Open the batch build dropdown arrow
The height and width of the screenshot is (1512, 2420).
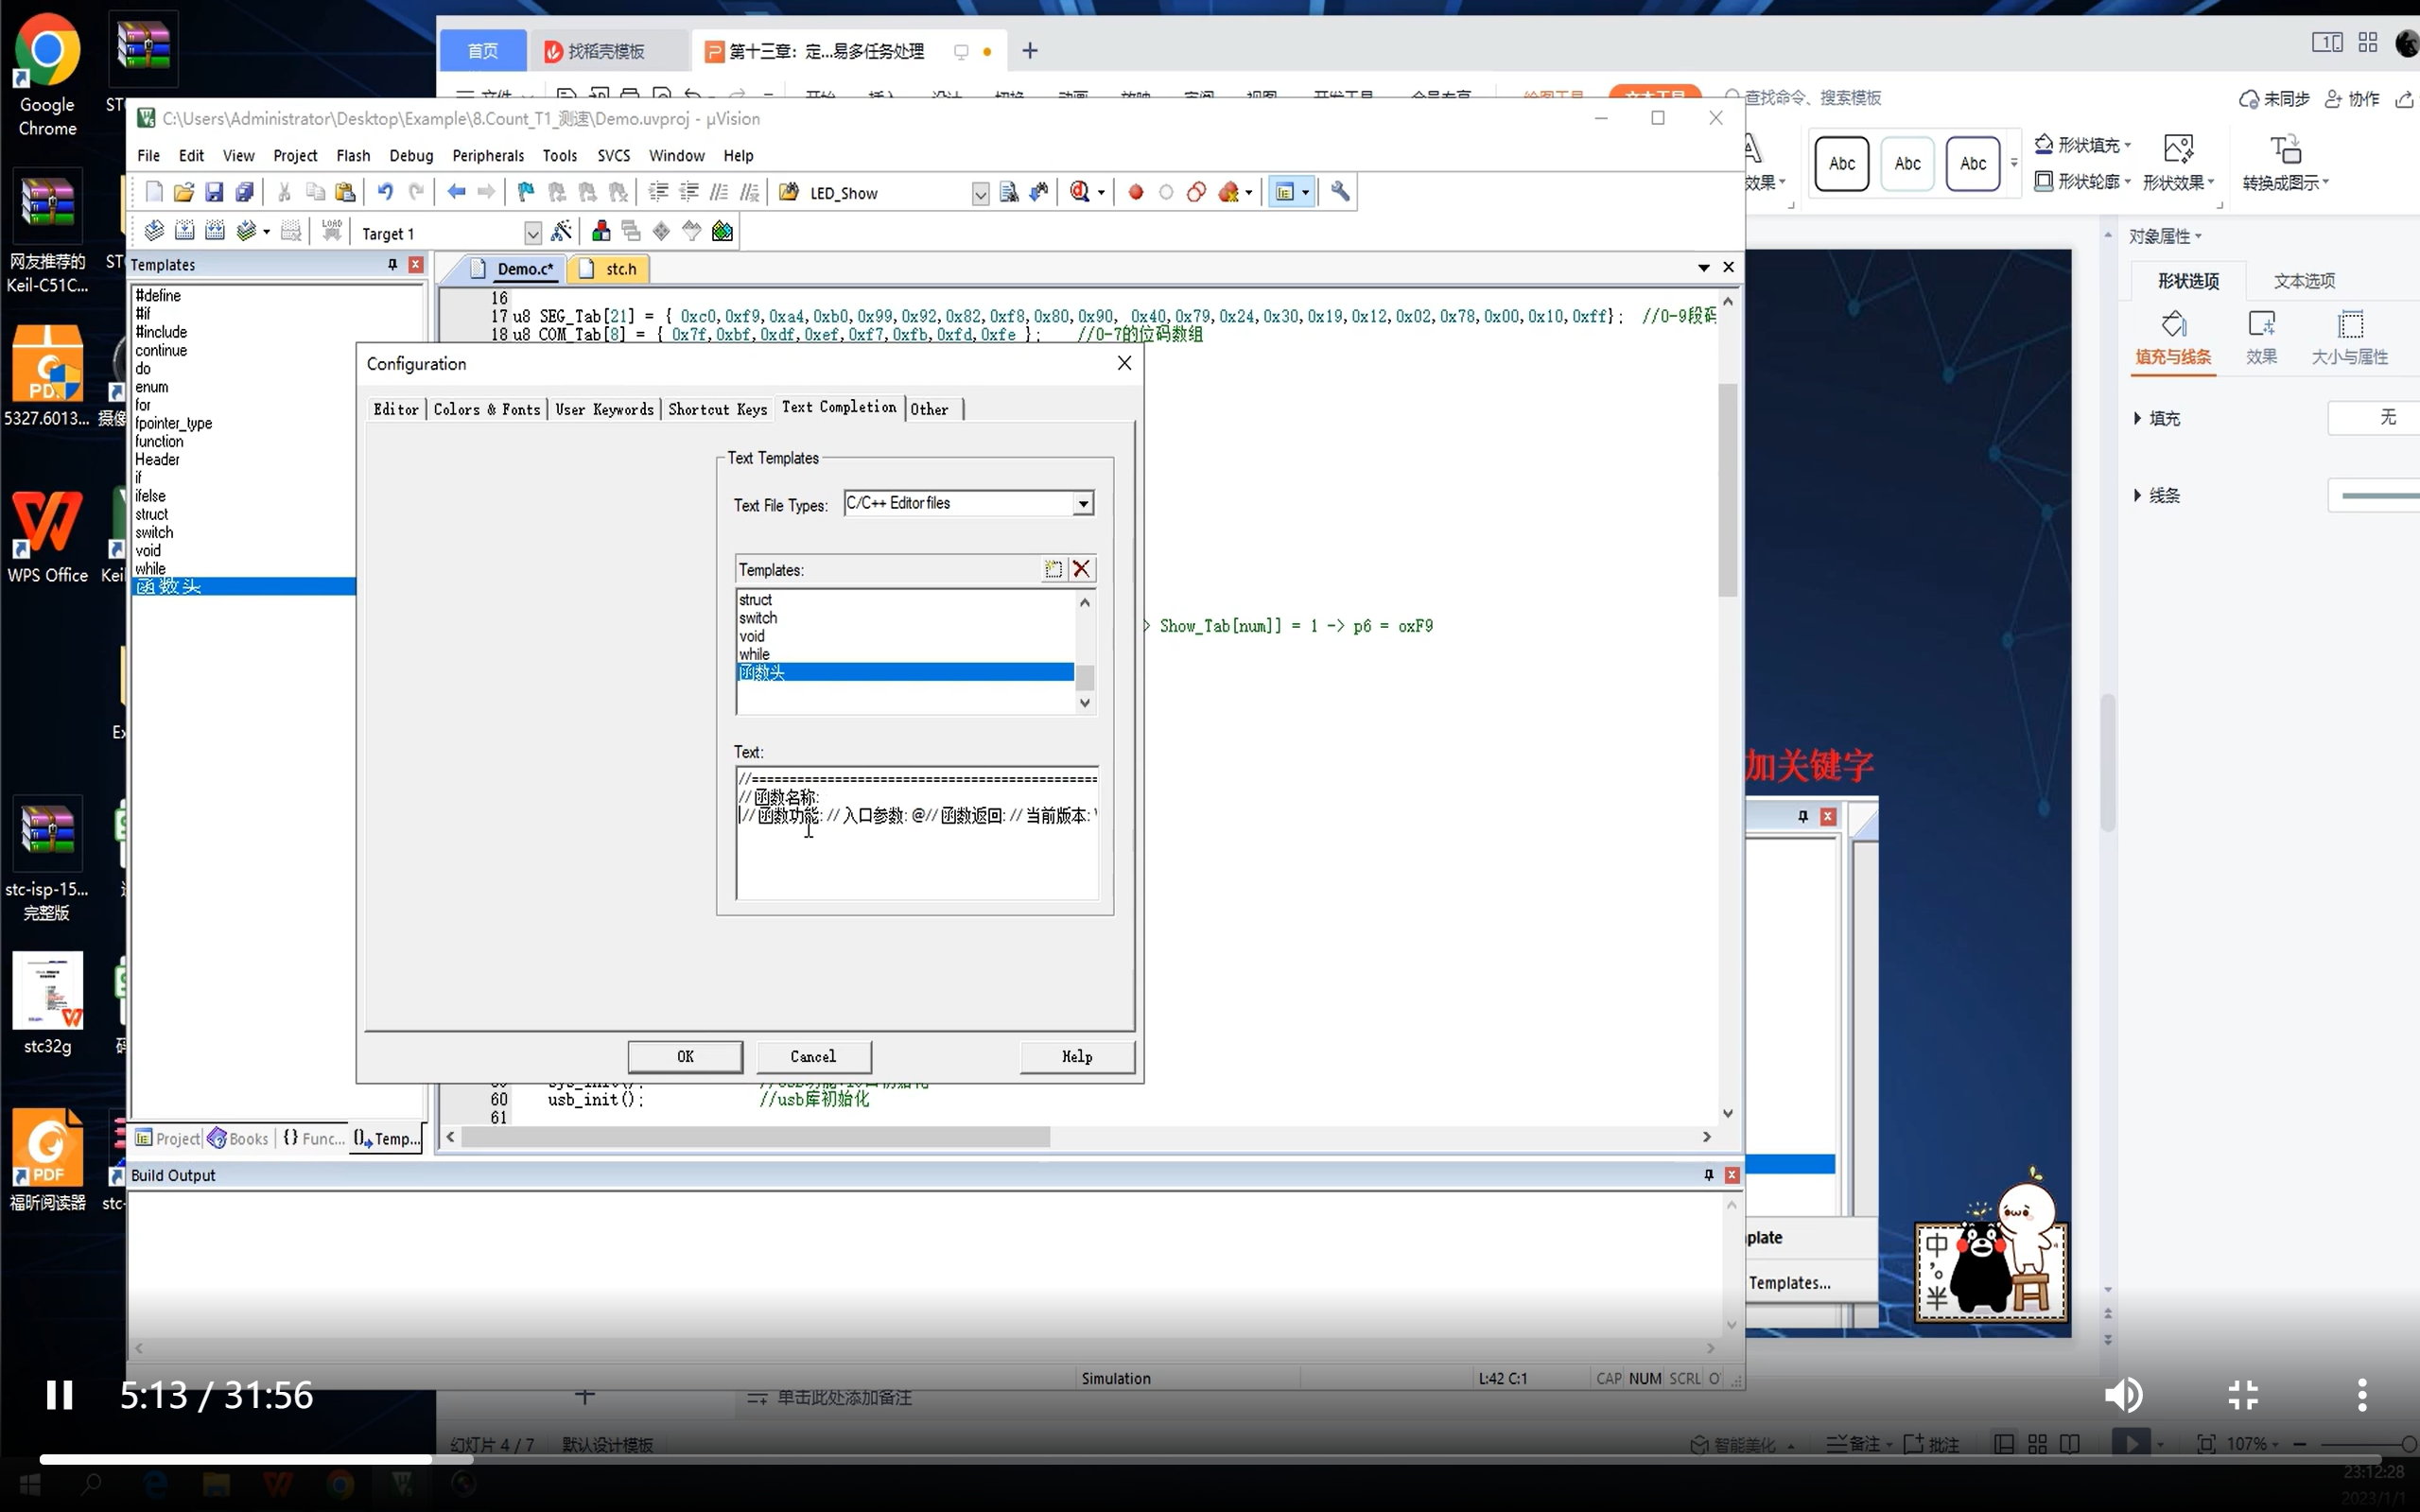pyautogui.click(x=266, y=232)
